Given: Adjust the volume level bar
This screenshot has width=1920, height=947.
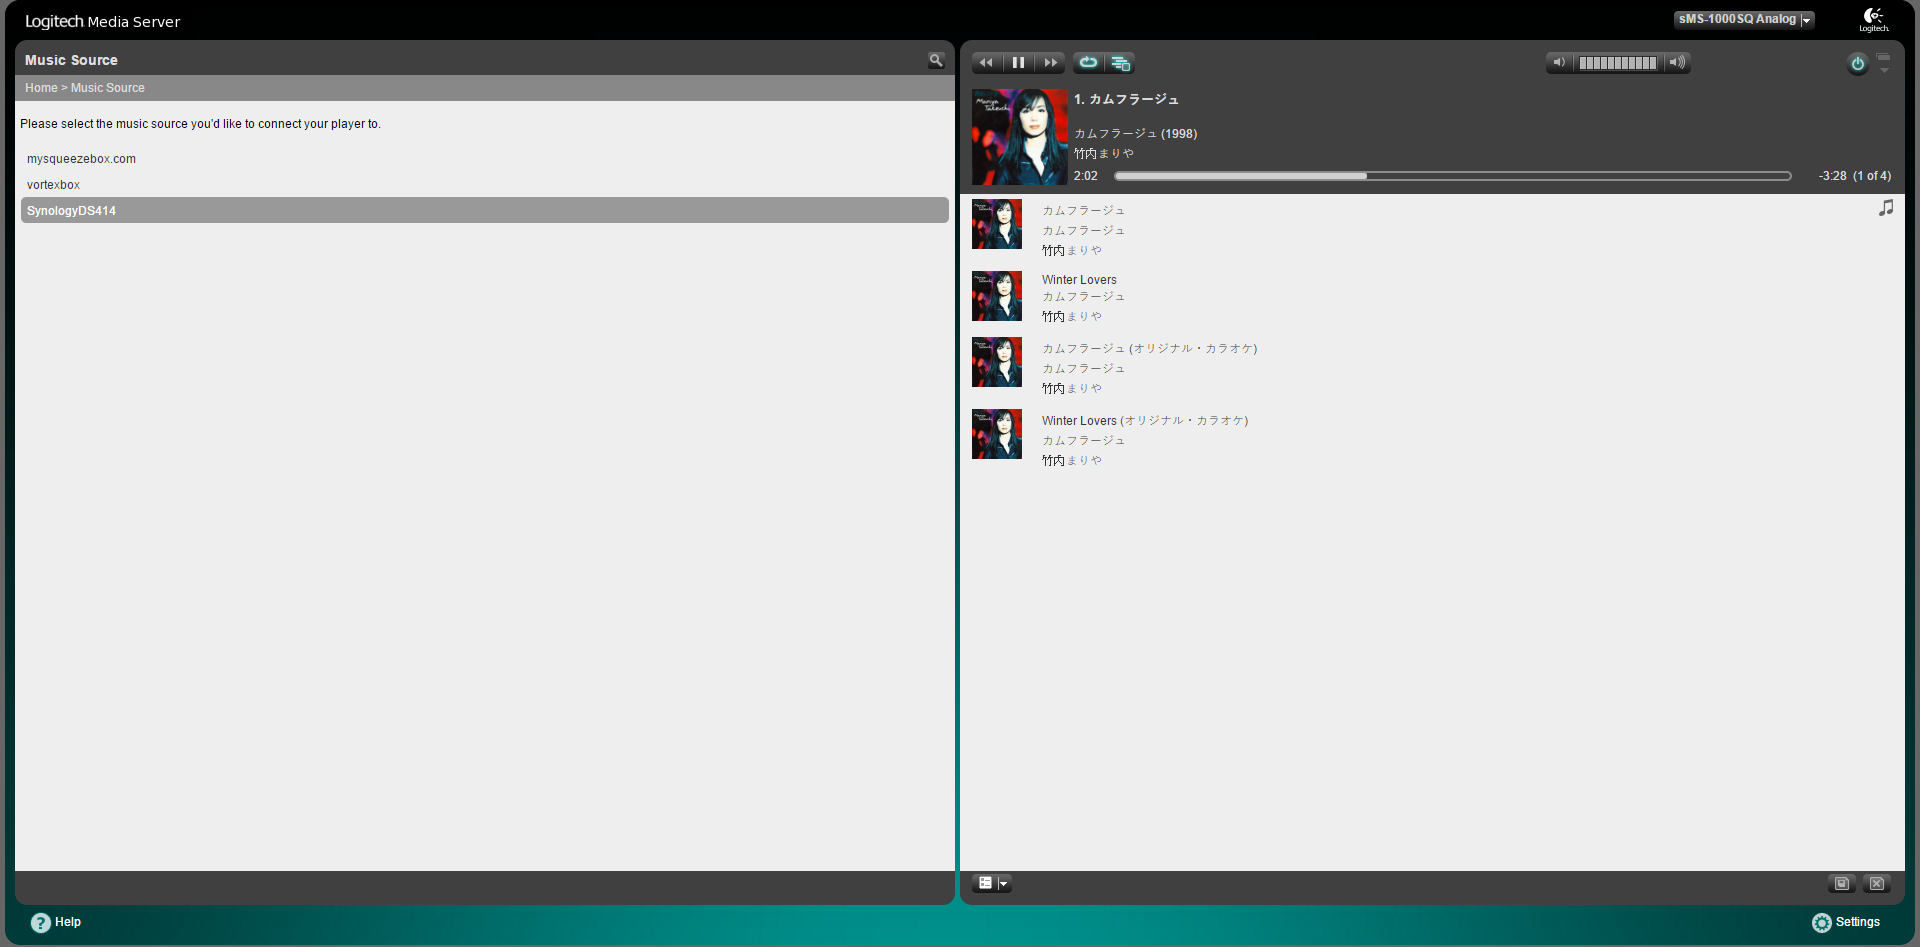Looking at the screenshot, I should pos(1618,63).
